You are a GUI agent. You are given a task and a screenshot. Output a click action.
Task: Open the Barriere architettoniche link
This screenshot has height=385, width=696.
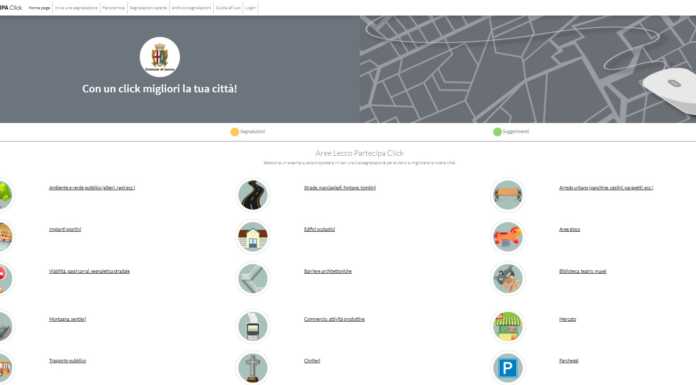pos(328,271)
